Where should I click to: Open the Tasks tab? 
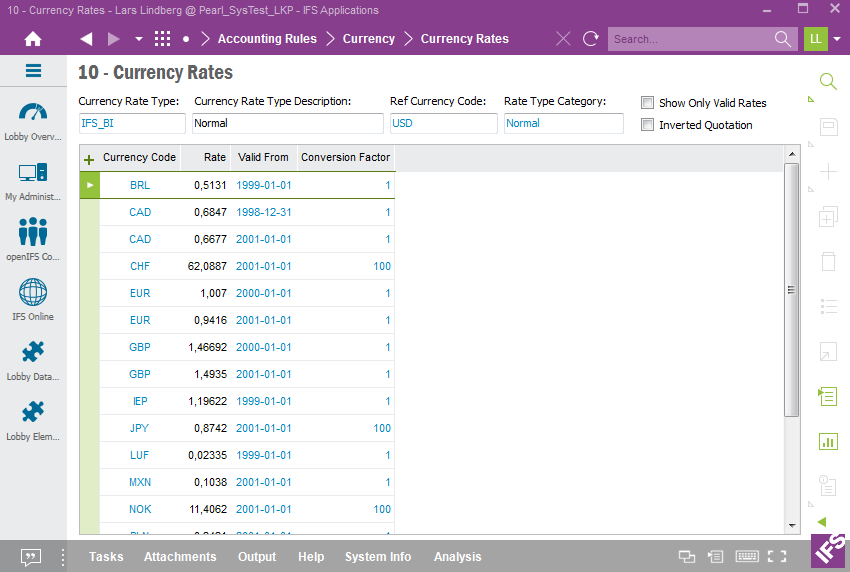click(106, 557)
